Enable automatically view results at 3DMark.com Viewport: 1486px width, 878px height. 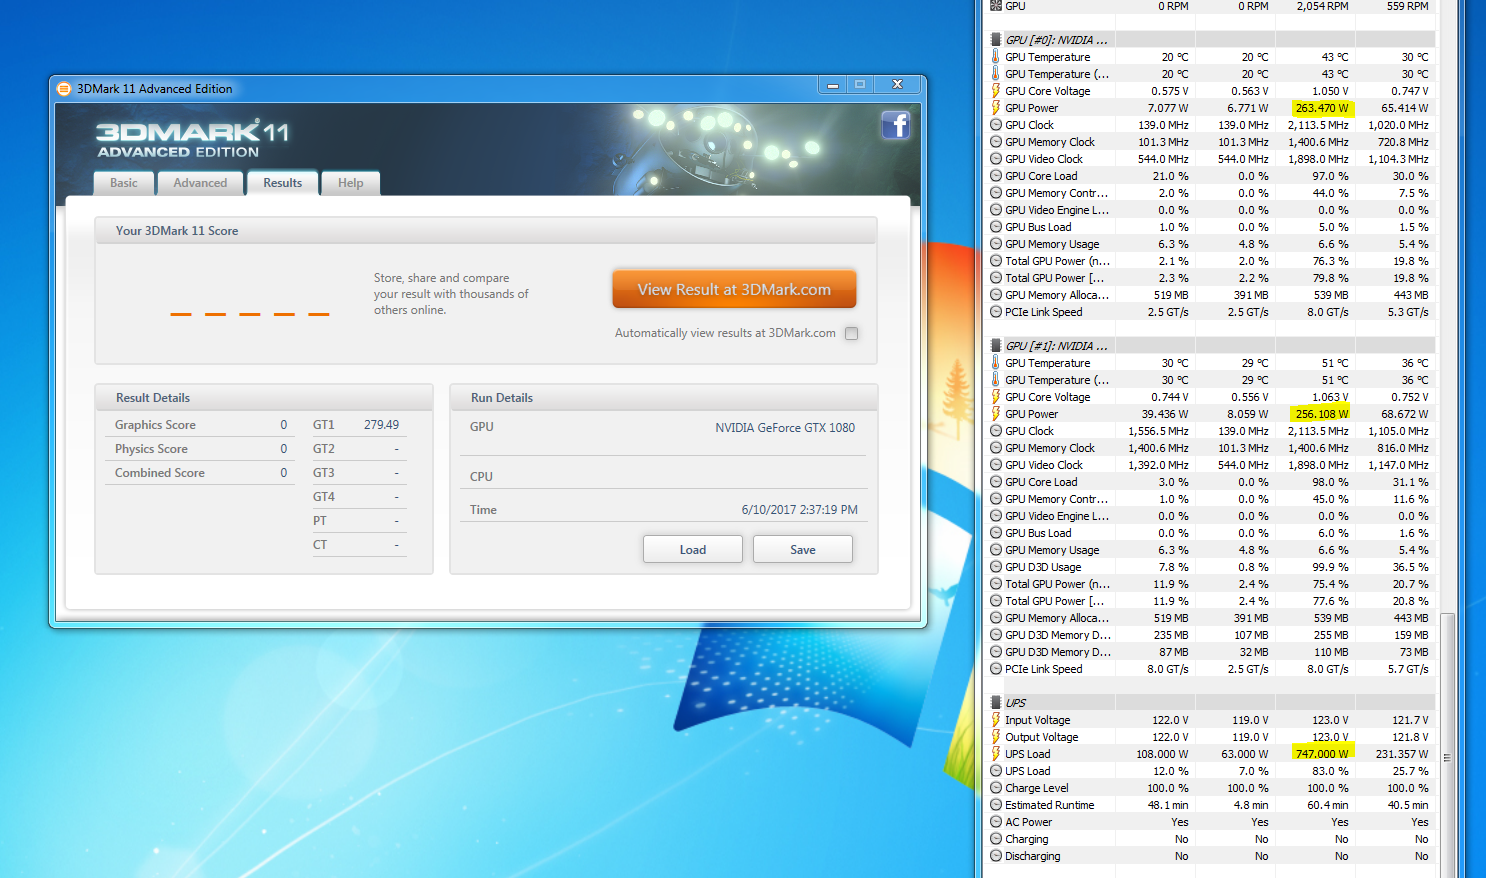point(851,334)
